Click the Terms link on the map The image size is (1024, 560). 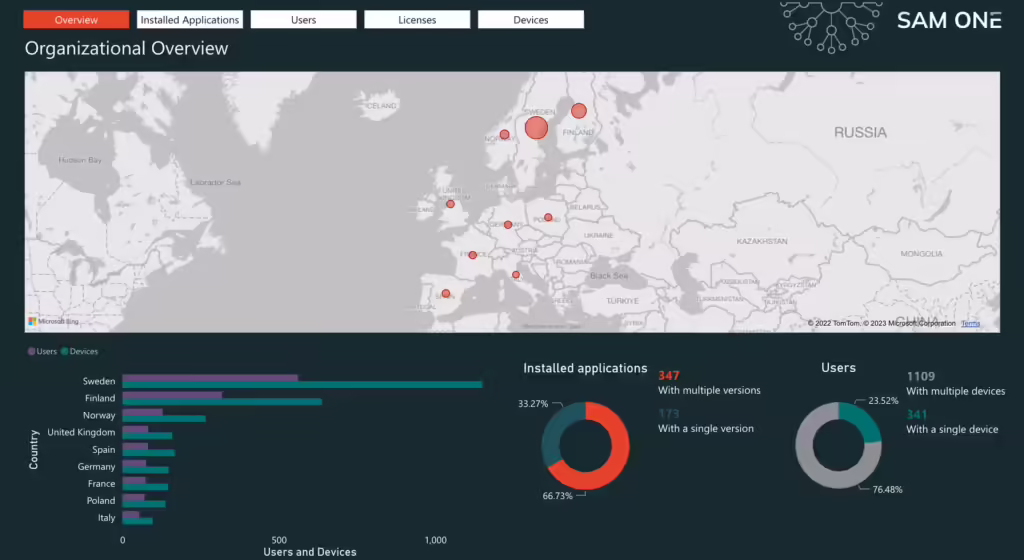click(970, 324)
